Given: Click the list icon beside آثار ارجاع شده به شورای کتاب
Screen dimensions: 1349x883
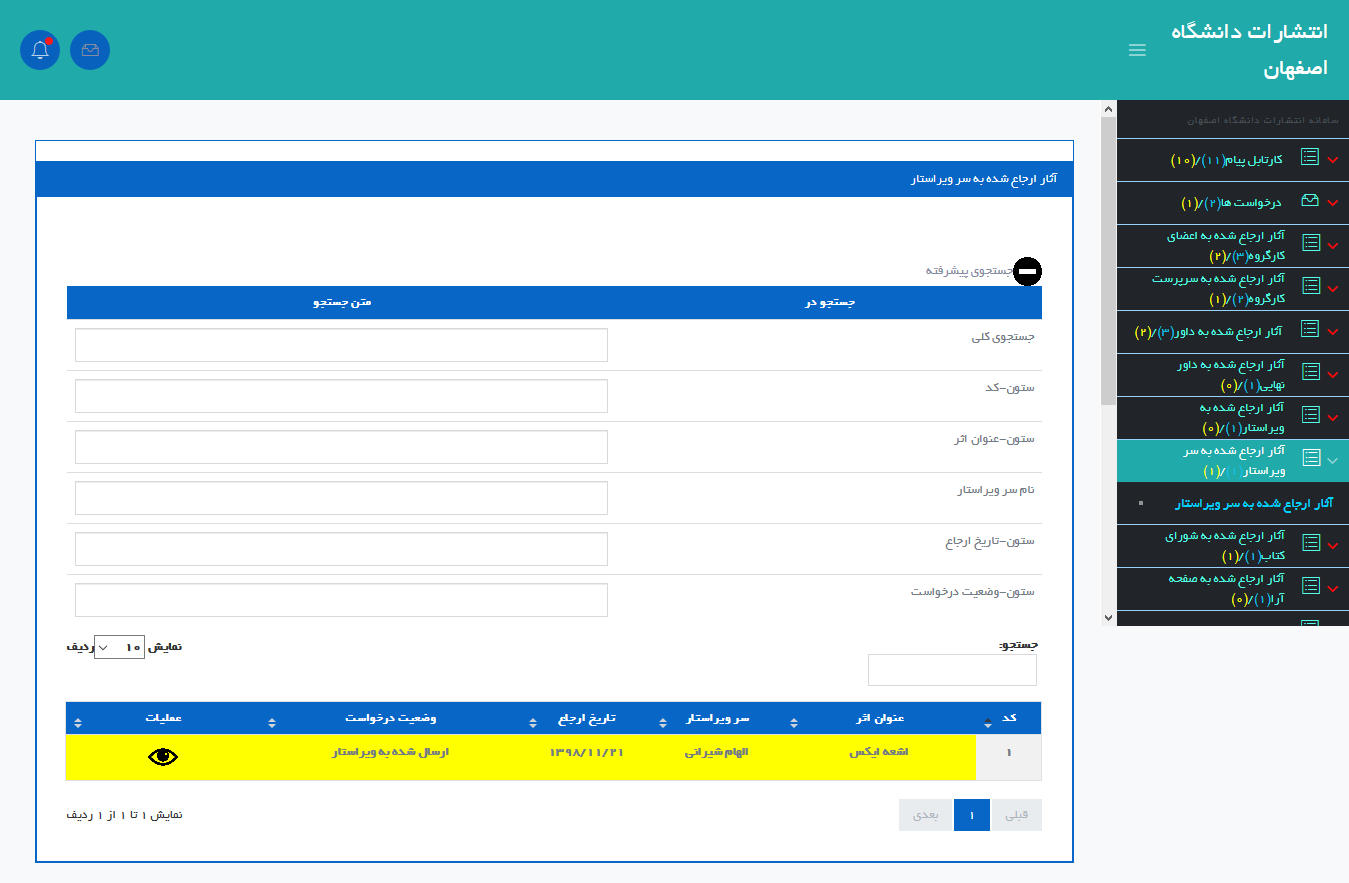Looking at the screenshot, I should pos(1309,544).
